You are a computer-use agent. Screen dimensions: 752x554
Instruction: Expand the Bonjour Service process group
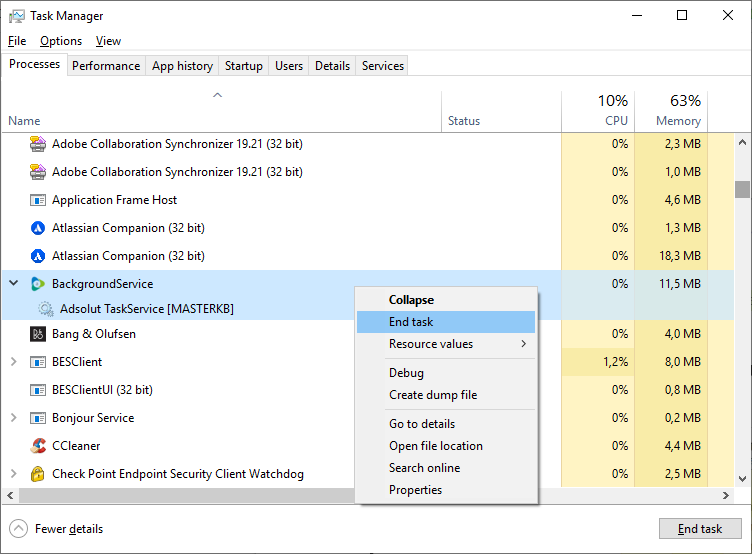13,418
